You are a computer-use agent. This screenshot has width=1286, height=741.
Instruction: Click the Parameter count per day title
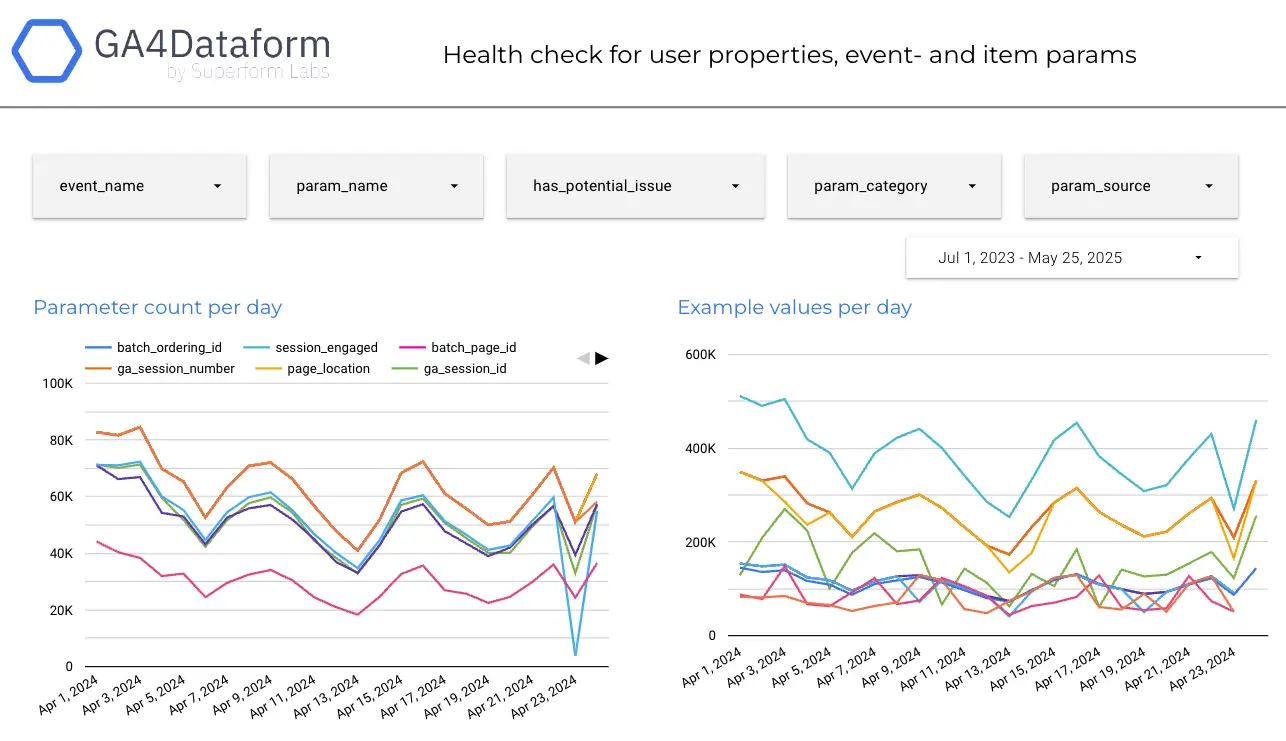(158, 308)
